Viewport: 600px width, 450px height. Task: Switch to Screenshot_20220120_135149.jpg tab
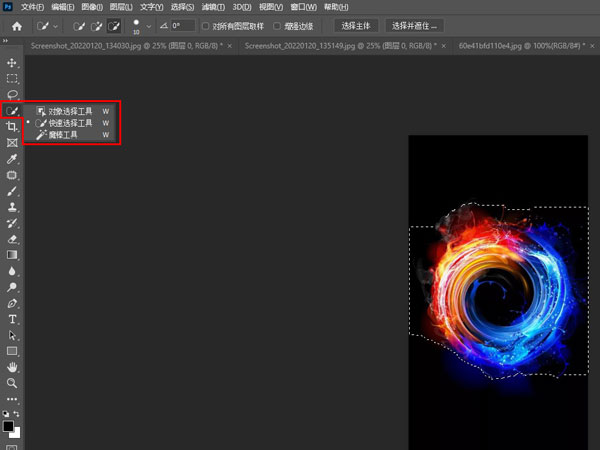tap(335, 46)
